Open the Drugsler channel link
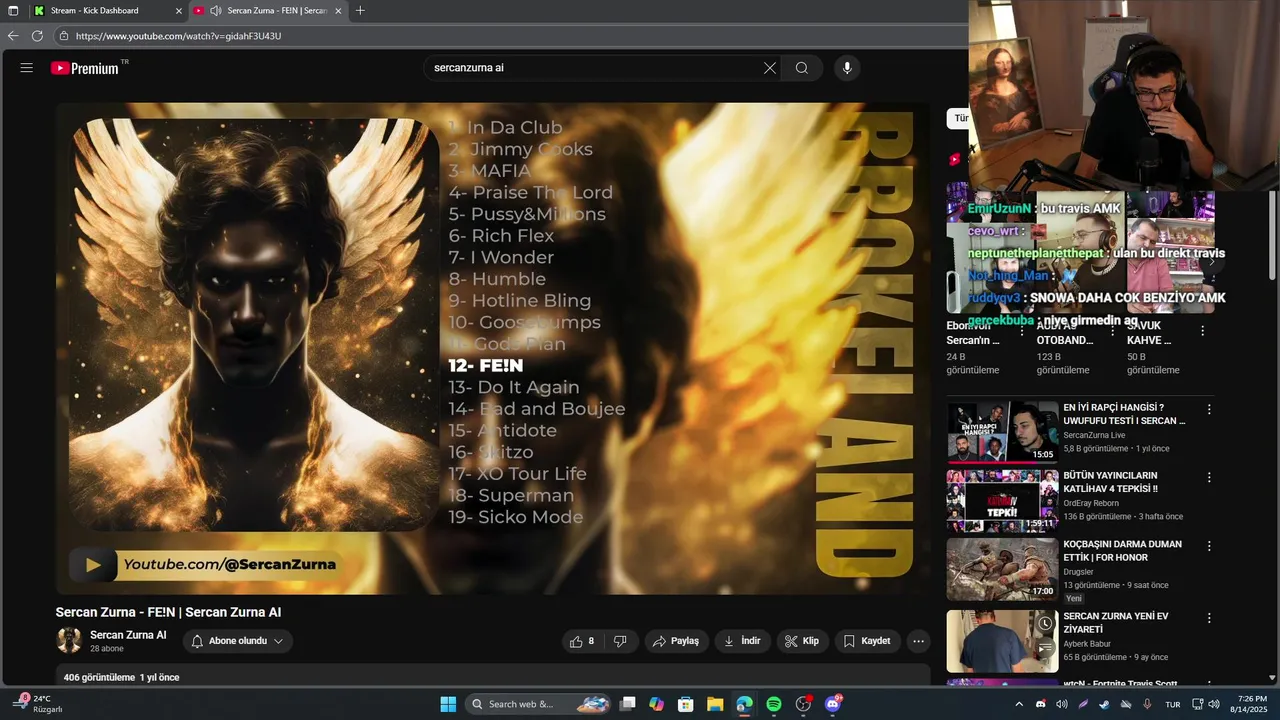 click(x=1079, y=572)
